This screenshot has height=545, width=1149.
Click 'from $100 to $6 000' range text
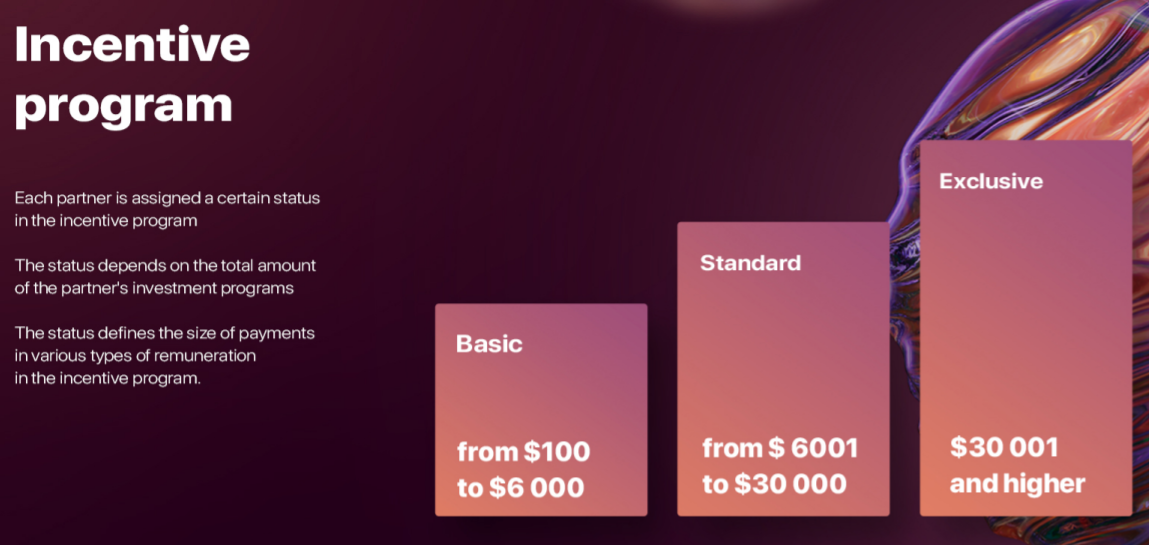click(523, 470)
